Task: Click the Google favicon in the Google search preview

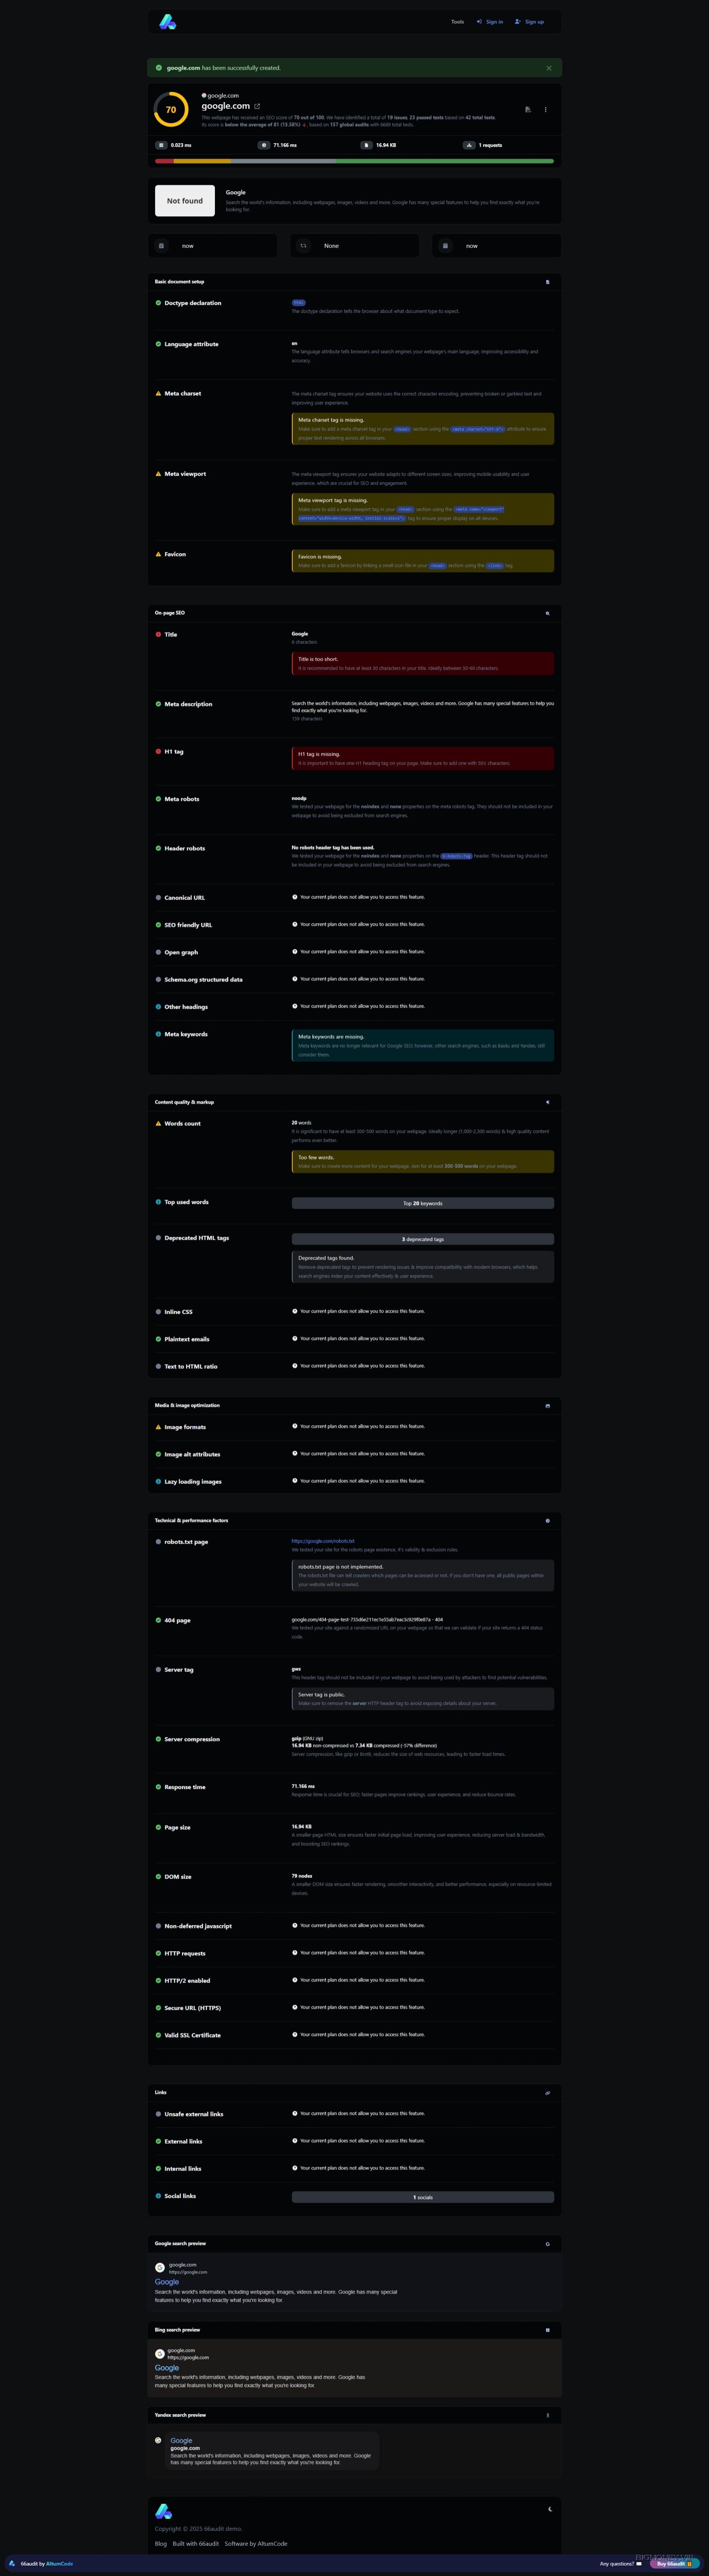Action: 160,2268
